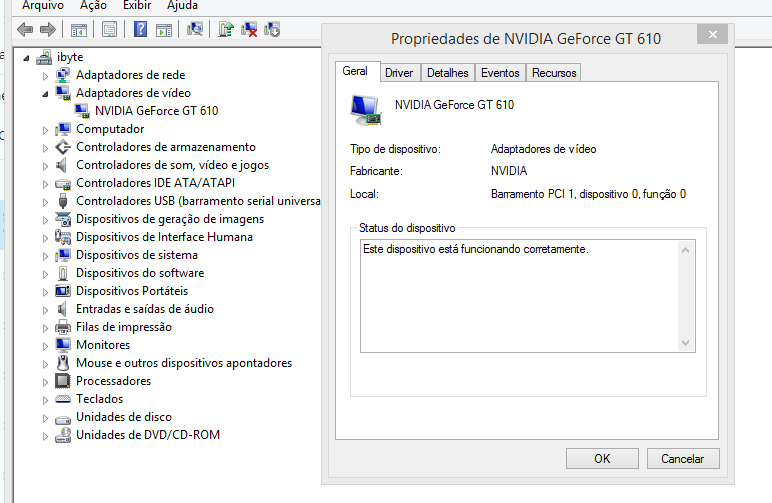Open the Exibir menu

(x=137, y=5)
